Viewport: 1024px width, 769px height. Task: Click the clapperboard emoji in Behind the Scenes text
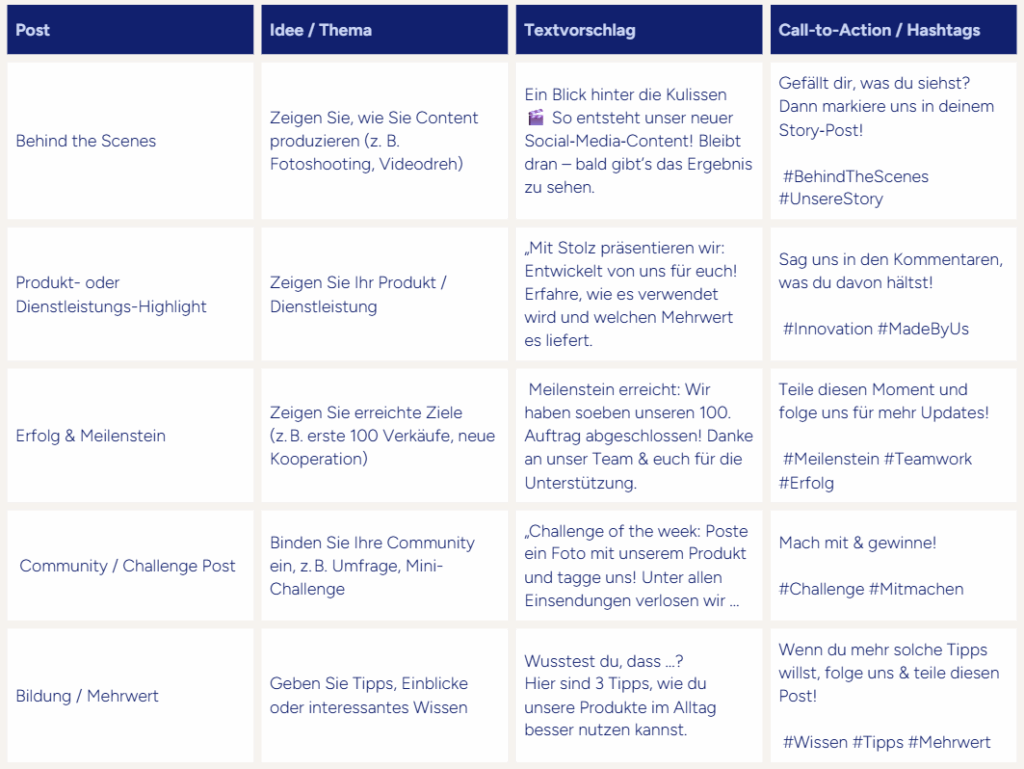pyautogui.click(x=535, y=118)
